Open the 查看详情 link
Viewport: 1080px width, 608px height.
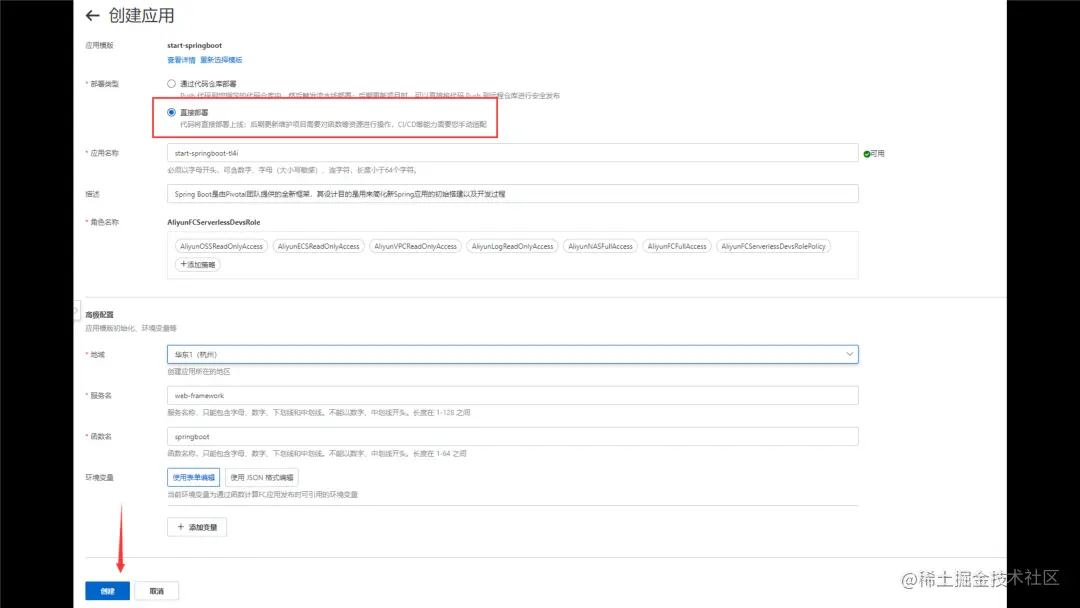click(181, 60)
